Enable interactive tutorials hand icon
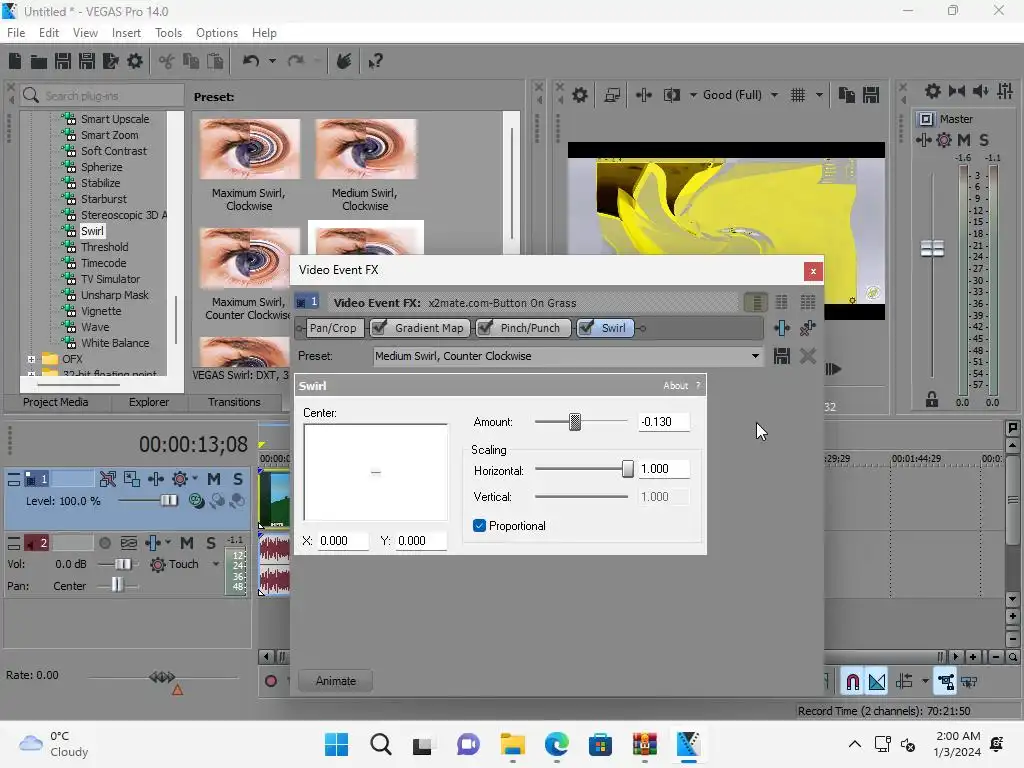The height and width of the screenshot is (768, 1024). [x=344, y=61]
